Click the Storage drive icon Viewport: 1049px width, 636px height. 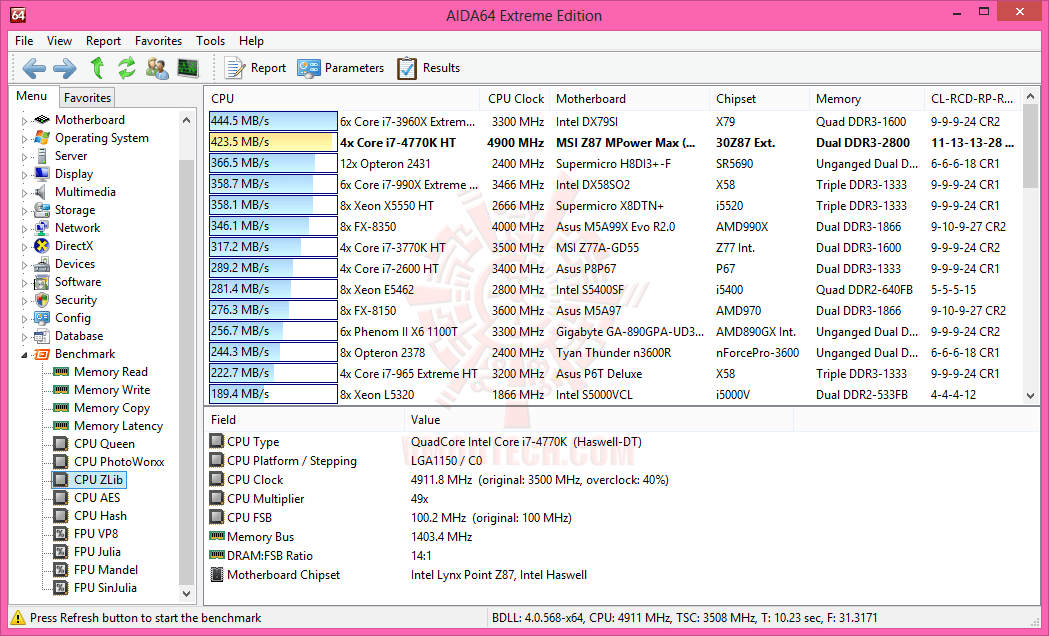41,210
